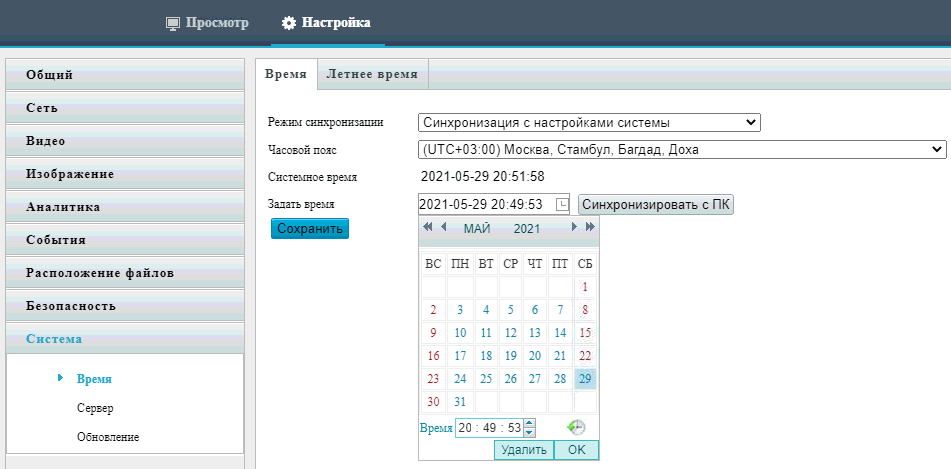Open Часовой пояс timezone dropdown
Viewport: 951px width, 469px height.
[x=682, y=149]
